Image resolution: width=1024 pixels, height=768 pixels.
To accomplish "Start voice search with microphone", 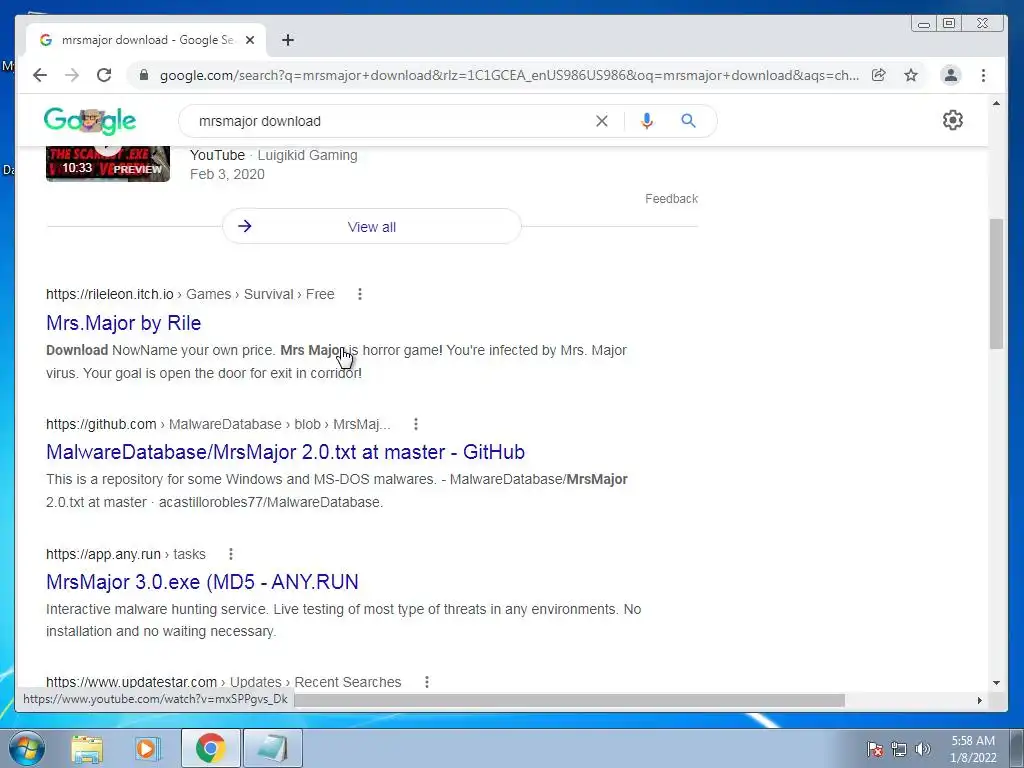I will [647, 121].
